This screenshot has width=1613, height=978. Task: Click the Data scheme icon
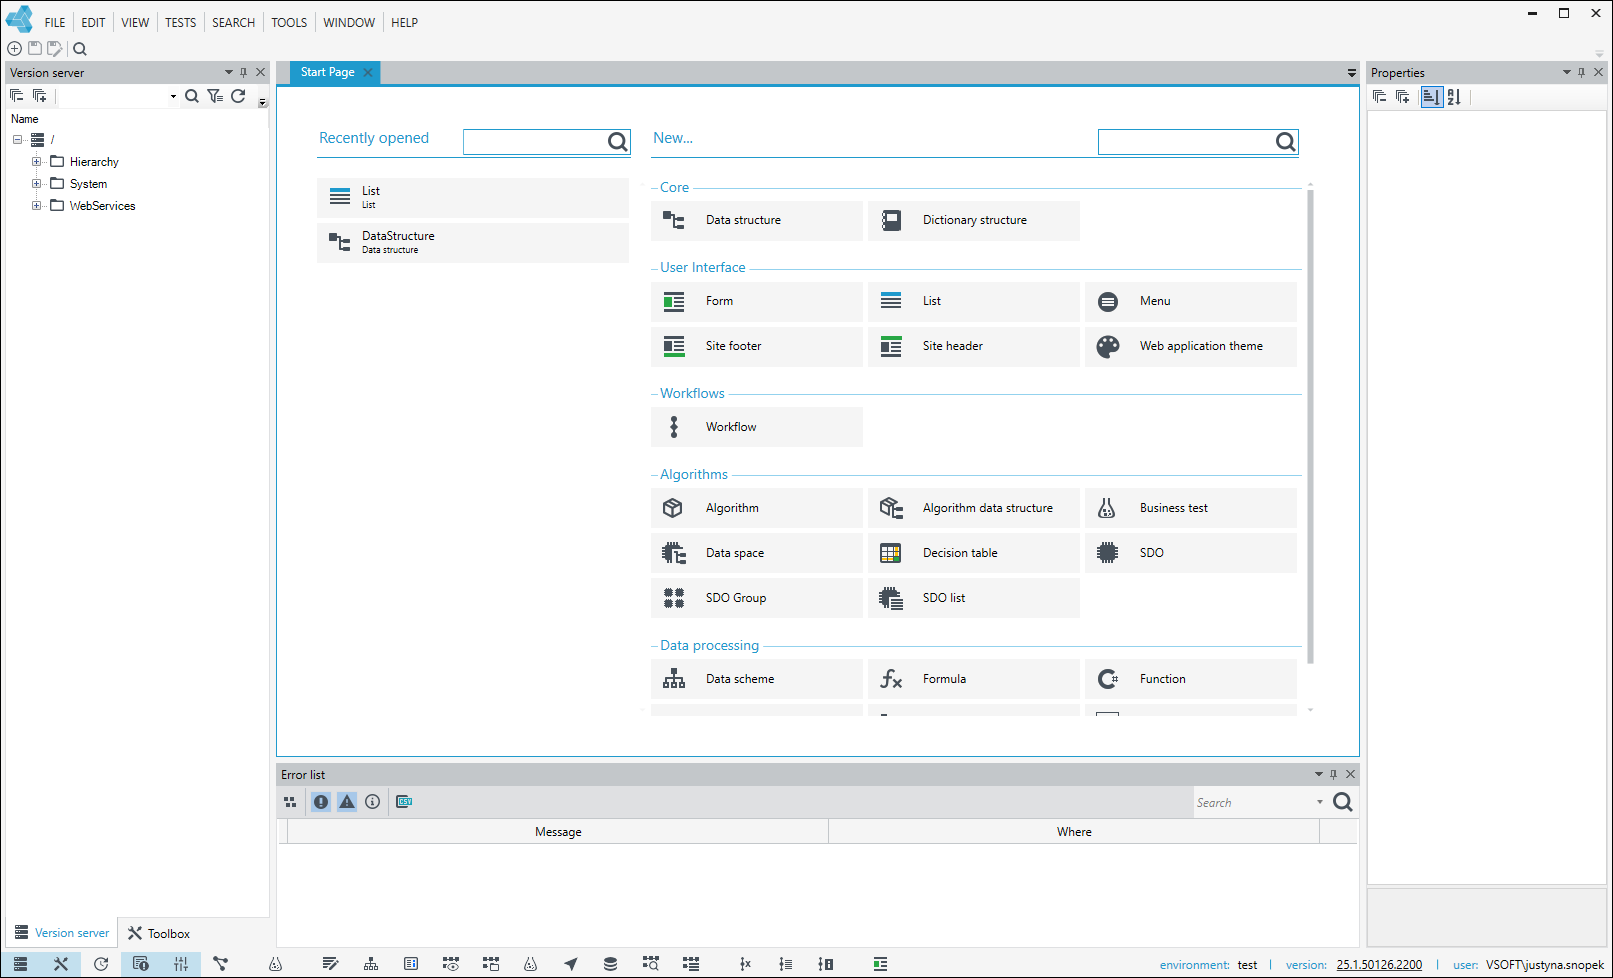674,679
